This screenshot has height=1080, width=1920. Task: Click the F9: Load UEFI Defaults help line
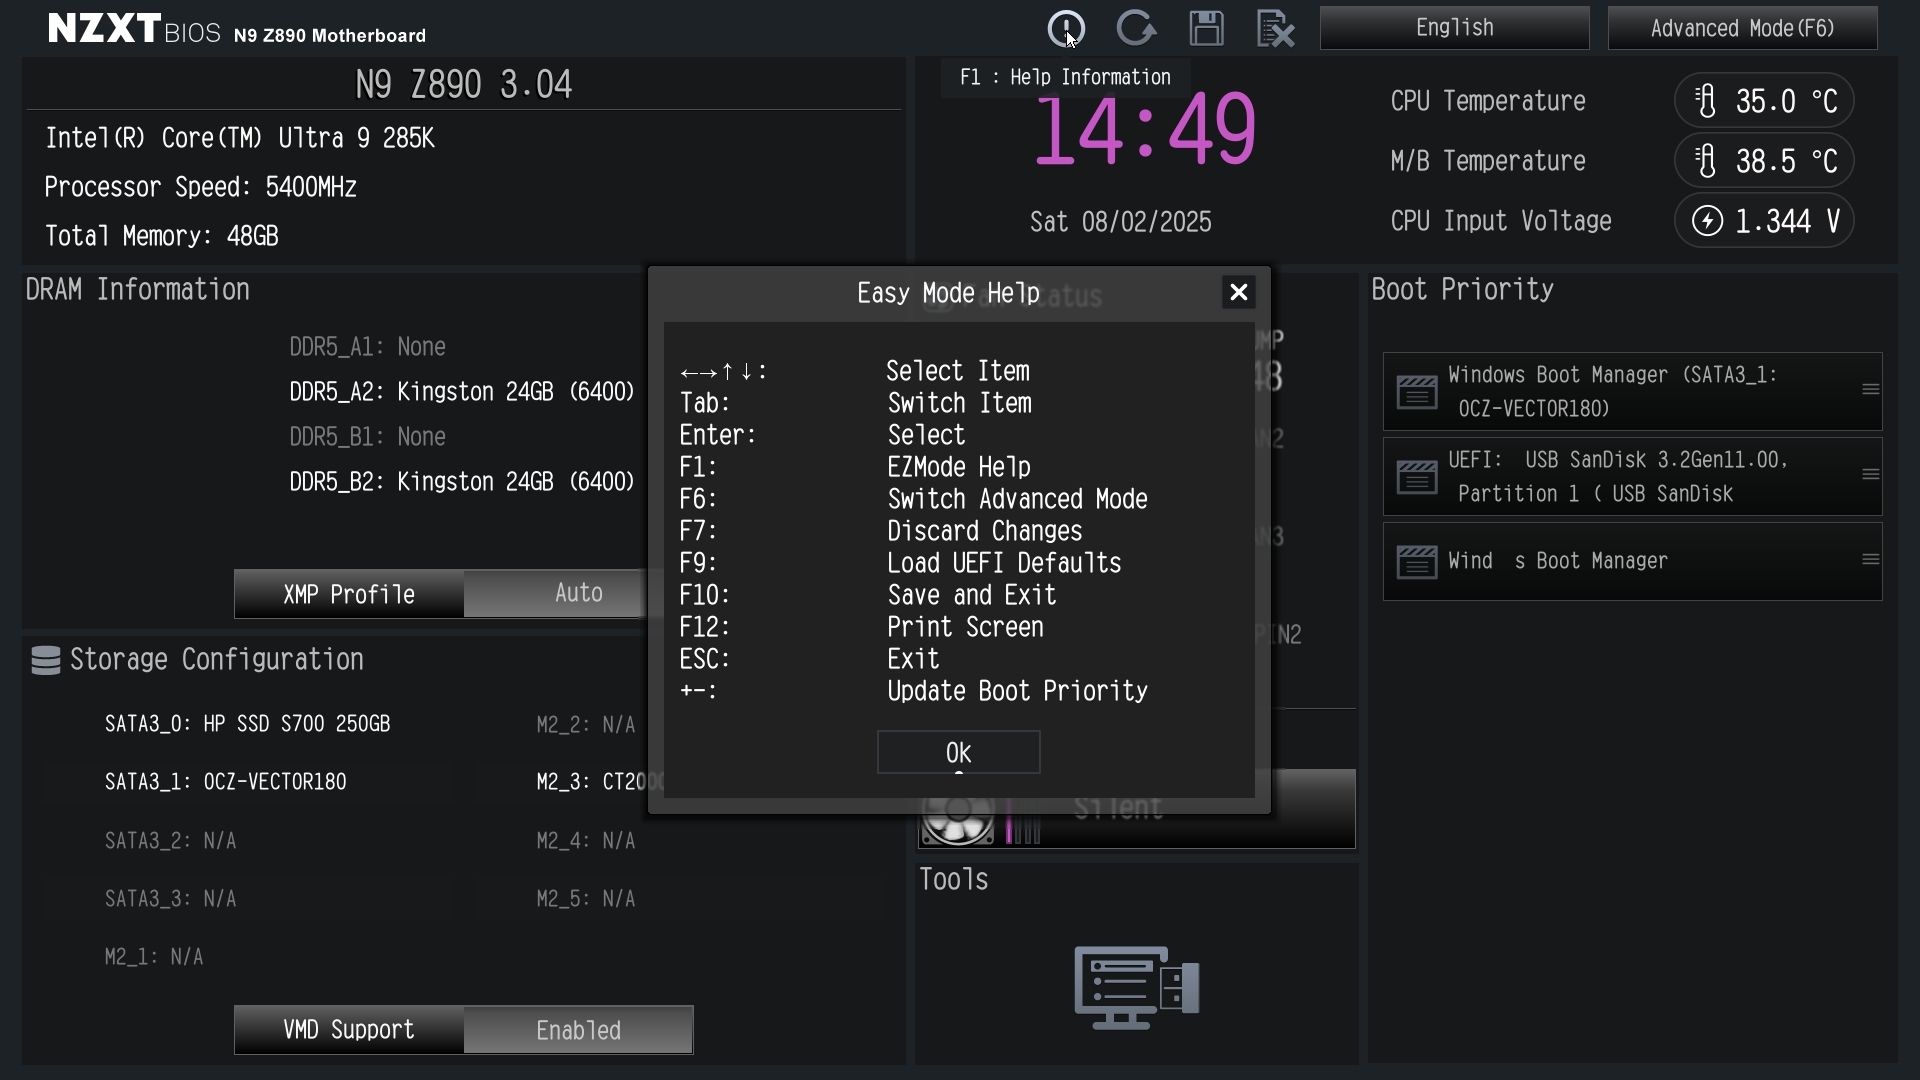point(900,563)
